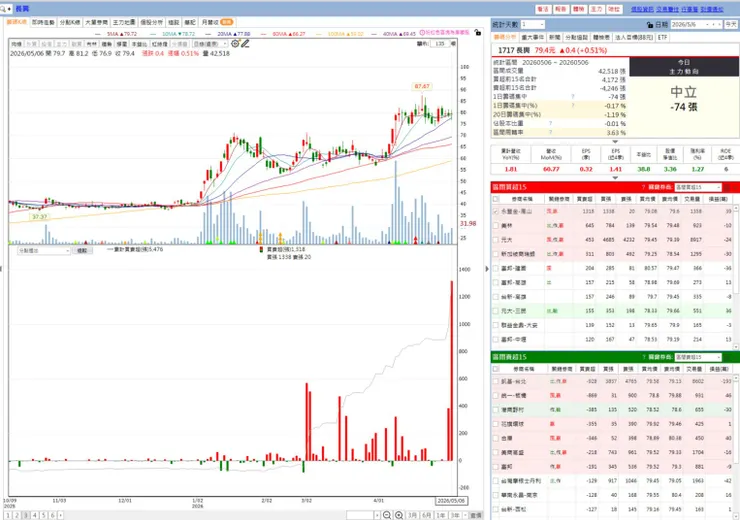This screenshot has height=520, width=740.
Task: Go to chart page 1
Action: (x=8, y=515)
